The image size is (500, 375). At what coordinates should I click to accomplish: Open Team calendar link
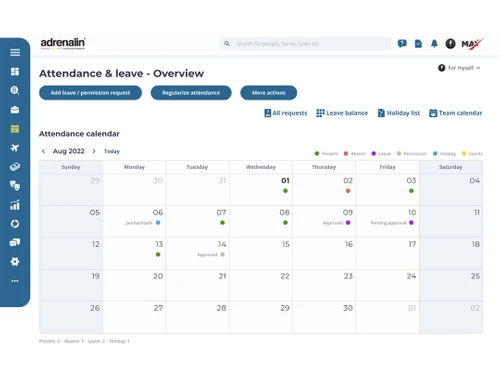pos(456,113)
